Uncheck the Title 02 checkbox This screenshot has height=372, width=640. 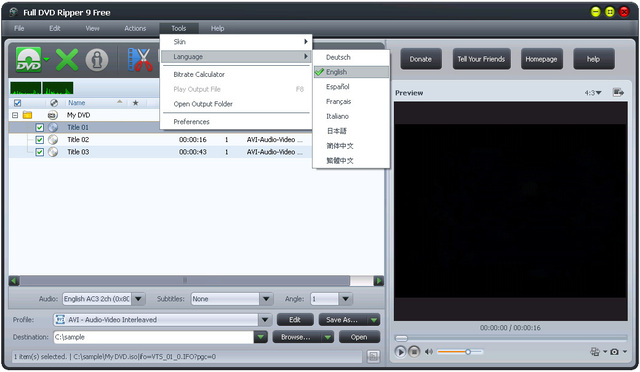40,140
